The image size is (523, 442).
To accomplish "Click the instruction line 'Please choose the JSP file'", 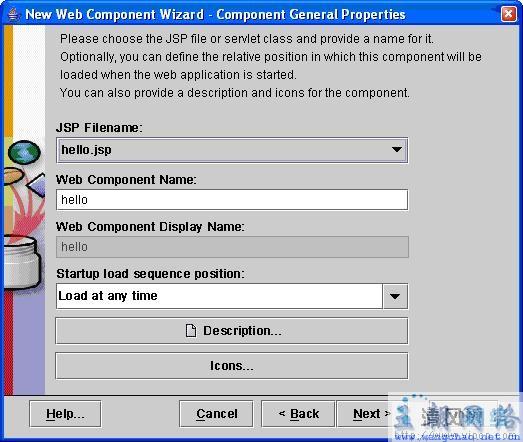I will (247, 39).
